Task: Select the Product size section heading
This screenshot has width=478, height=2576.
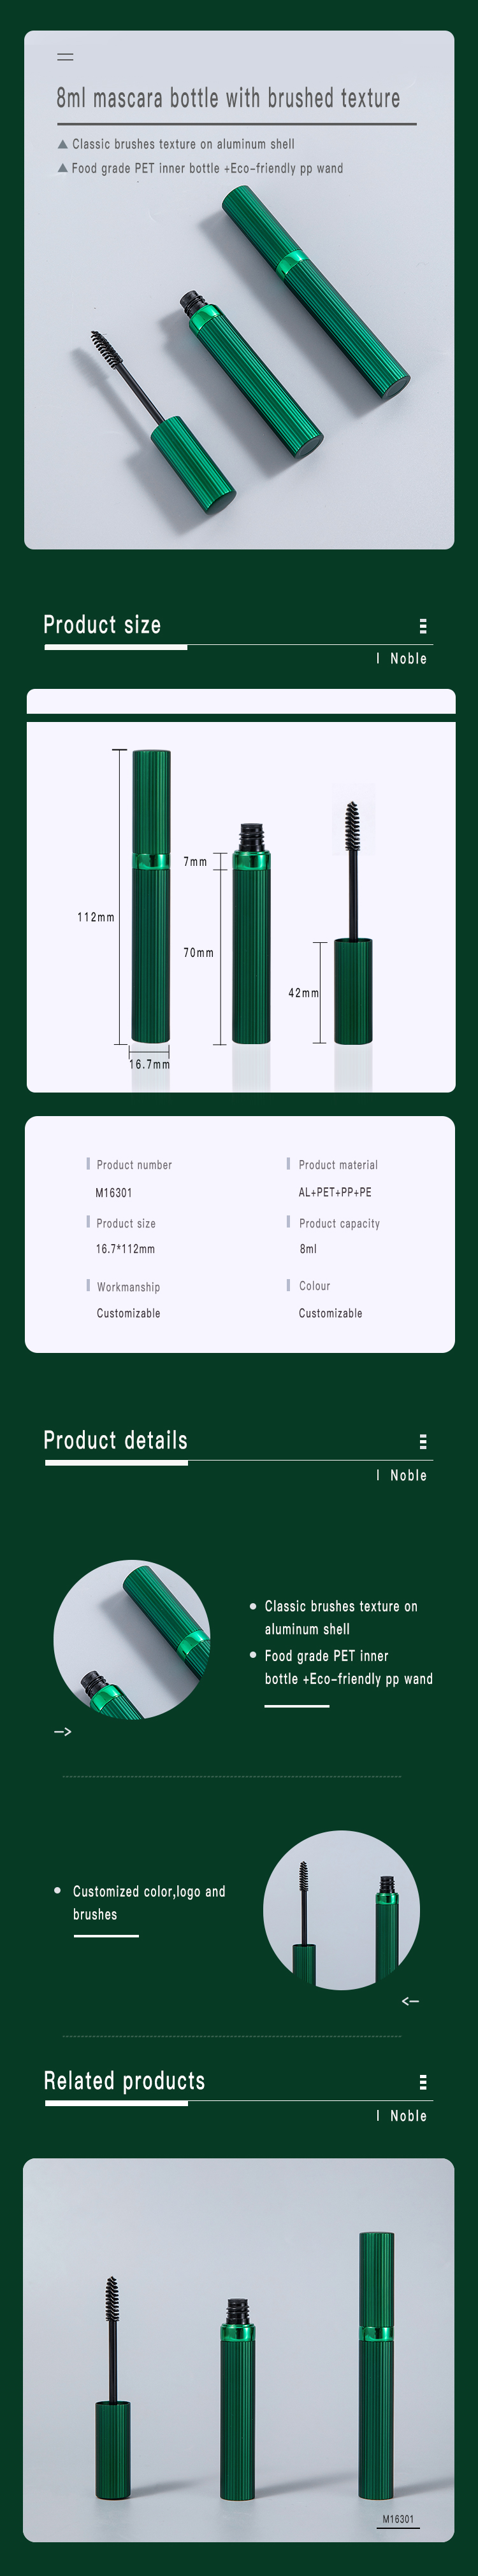Action: (x=102, y=625)
